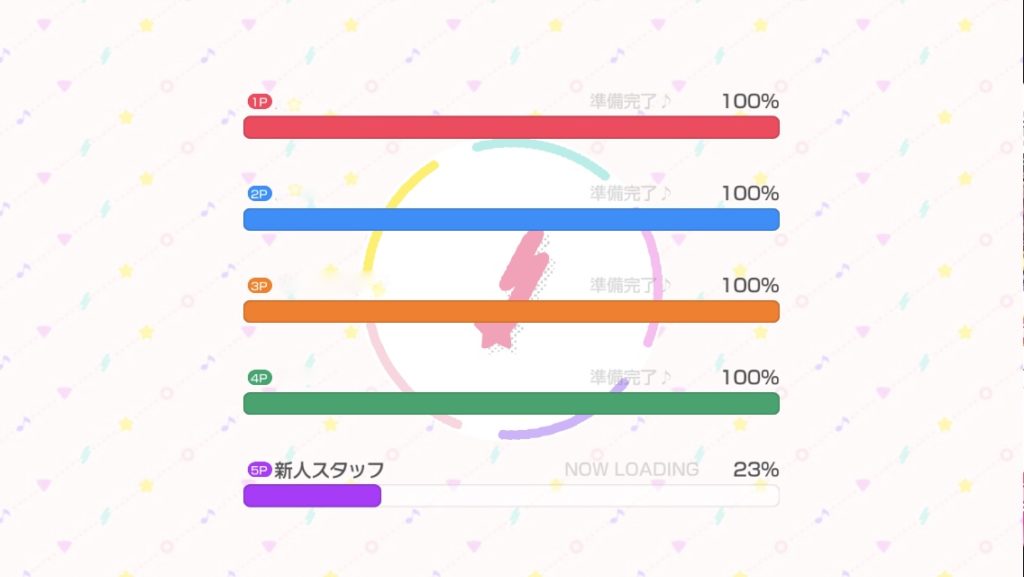Click the purple 5P loading bar fill

(312, 495)
